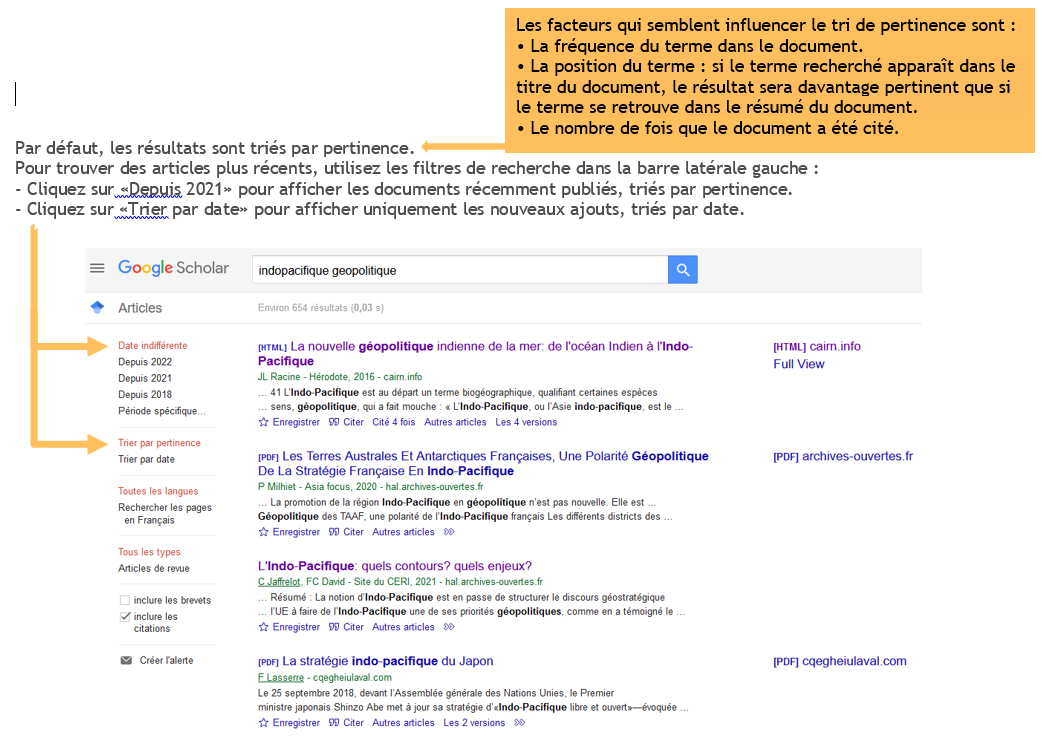The height and width of the screenshot is (743, 1042).
Task: Filter by Articles de revue type
Action: (154, 569)
